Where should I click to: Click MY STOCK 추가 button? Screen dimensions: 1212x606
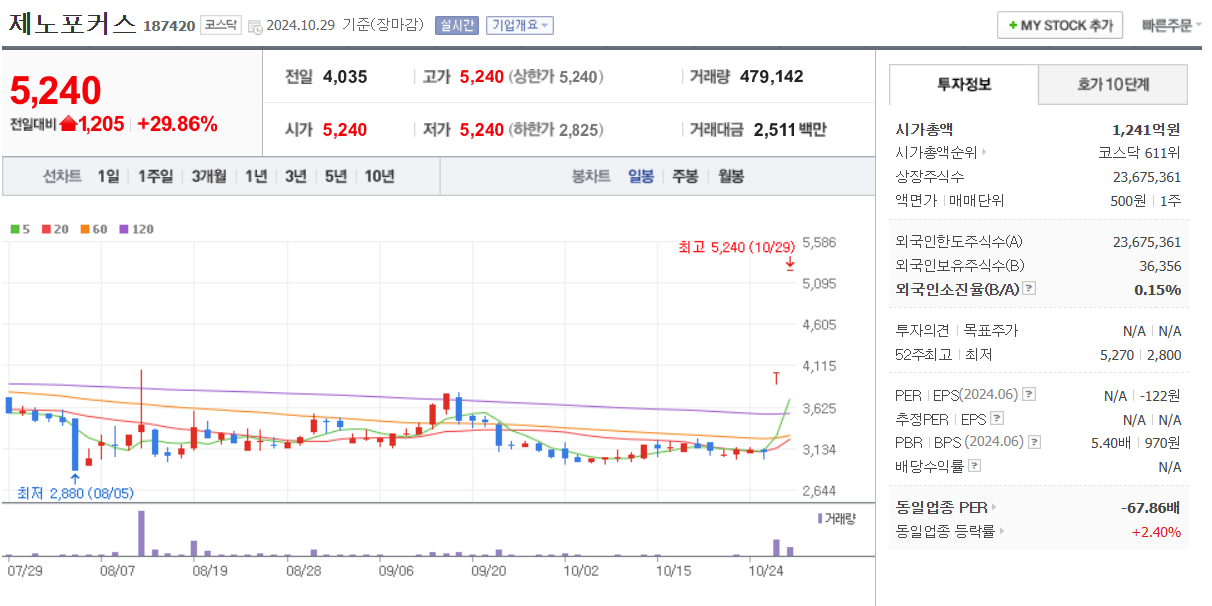tap(1060, 25)
